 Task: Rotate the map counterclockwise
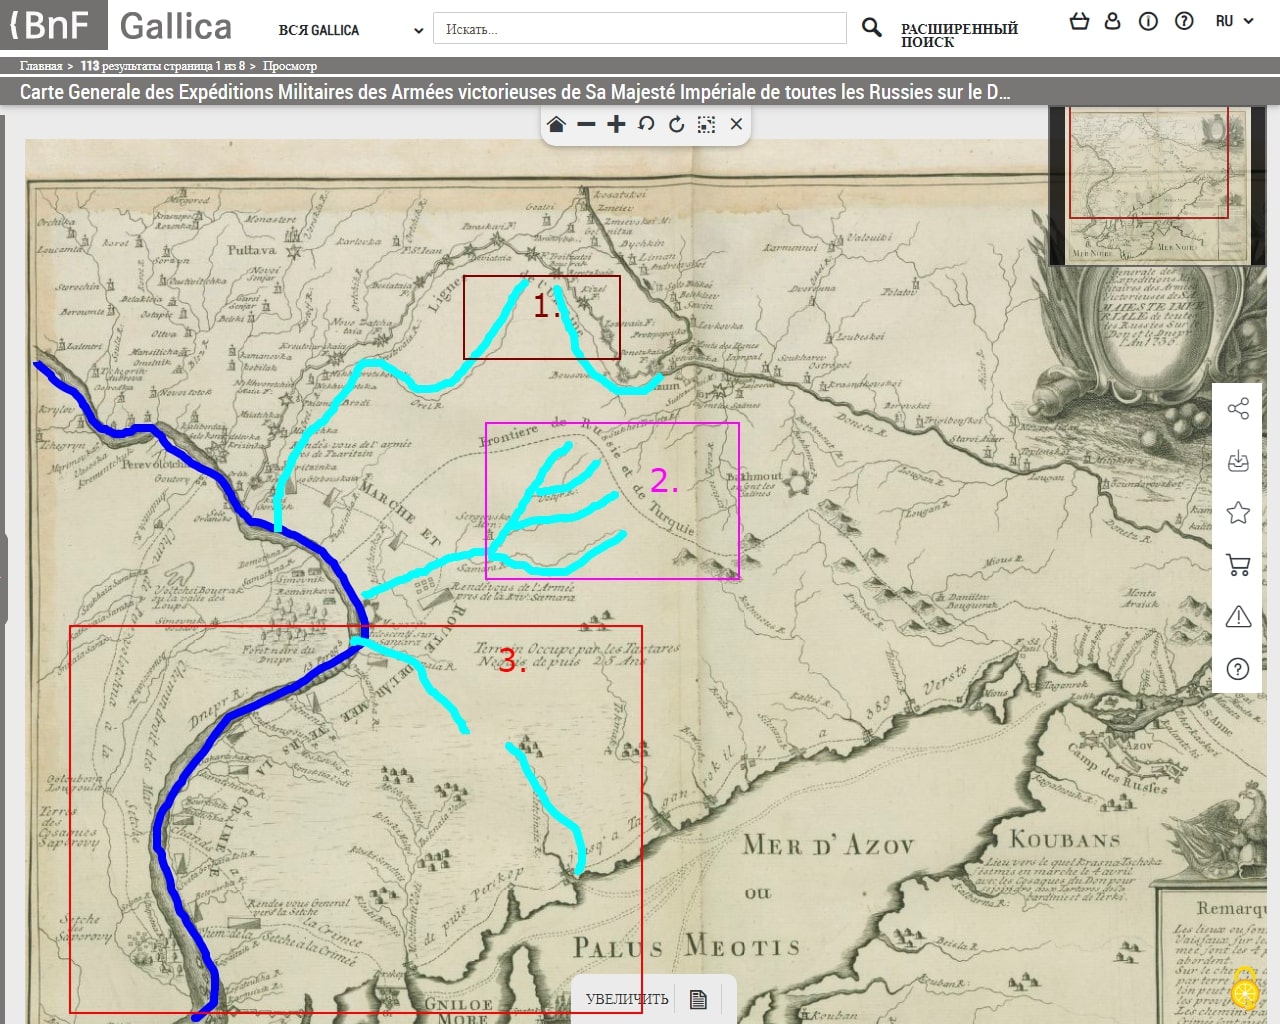pos(647,124)
